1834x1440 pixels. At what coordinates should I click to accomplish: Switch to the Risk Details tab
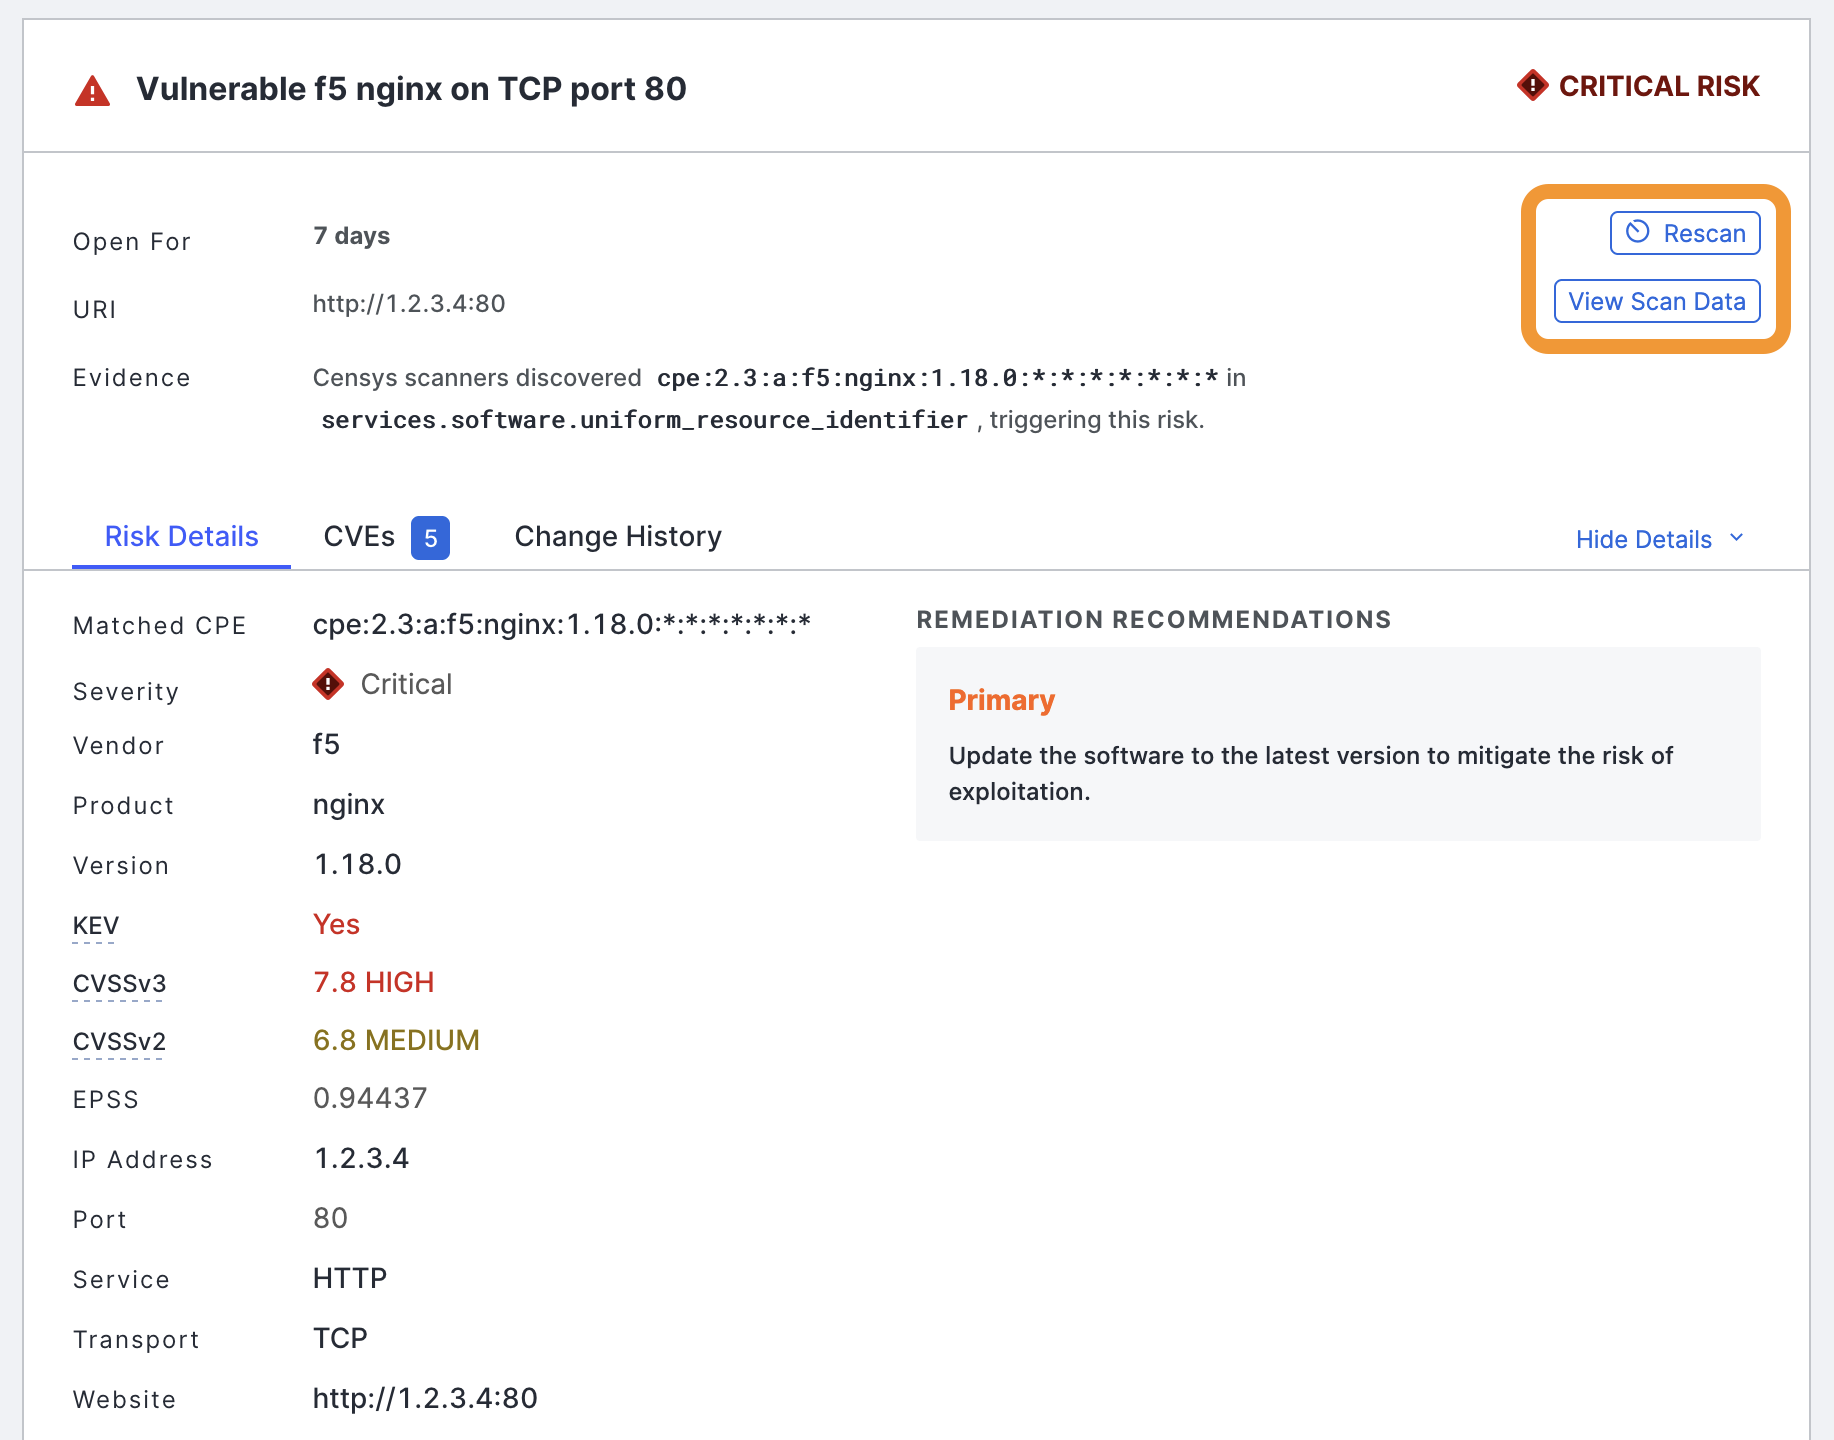[x=181, y=537]
